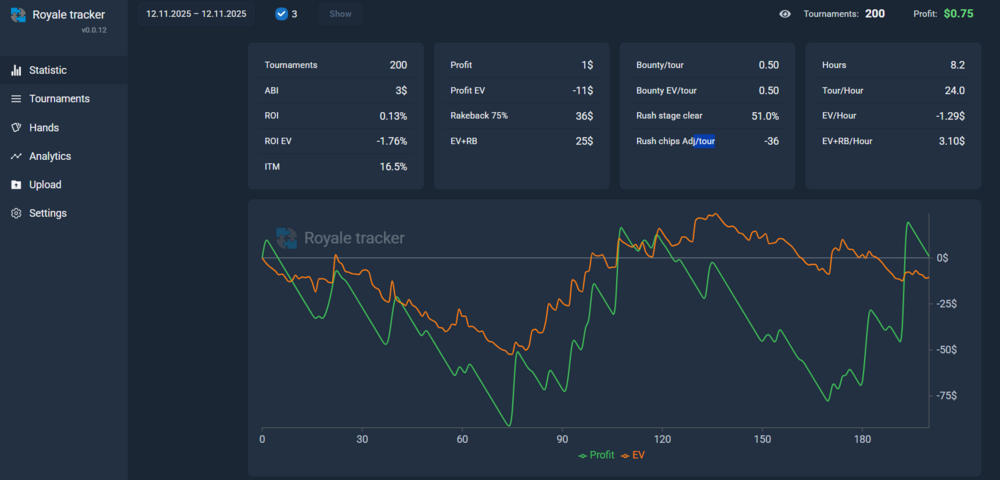Click the Tournaments list icon in sidebar
This screenshot has width=1000, height=480.
click(16, 99)
